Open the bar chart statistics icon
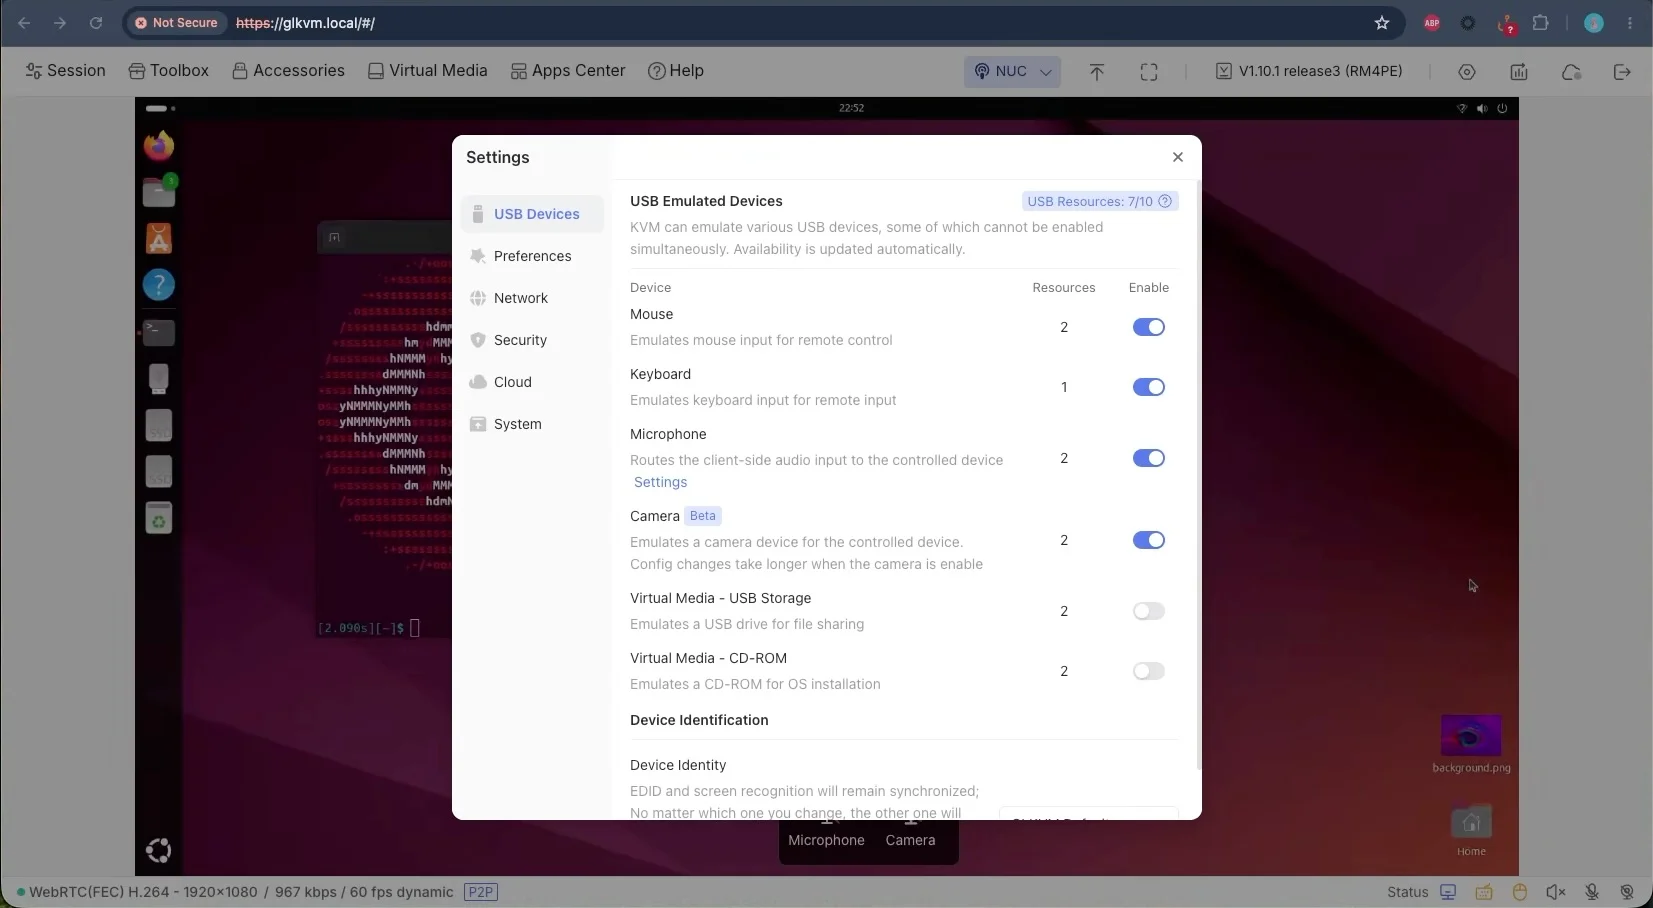The image size is (1653, 908). 1519,72
